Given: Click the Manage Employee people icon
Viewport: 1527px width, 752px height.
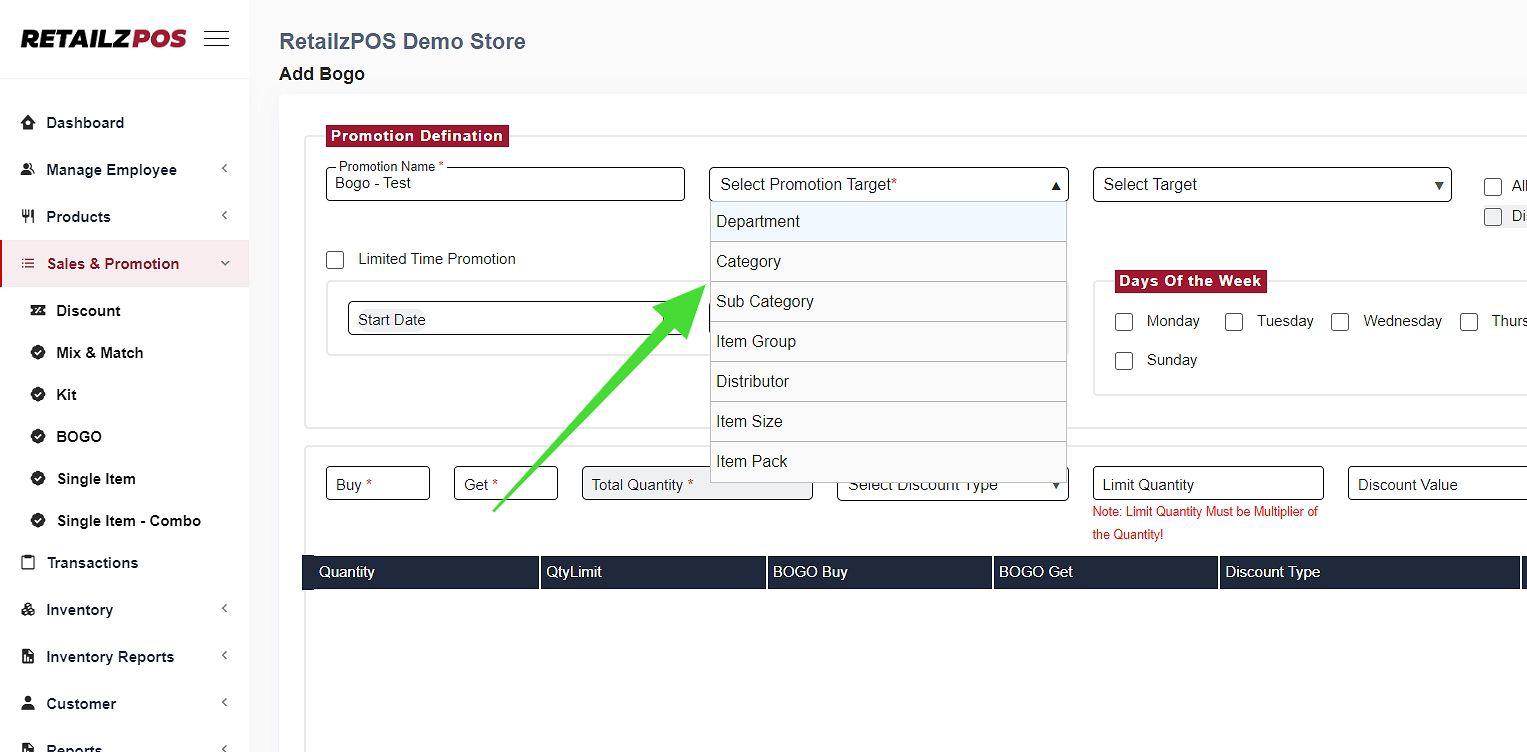Looking at the screenshot, I should click(28, 170).
